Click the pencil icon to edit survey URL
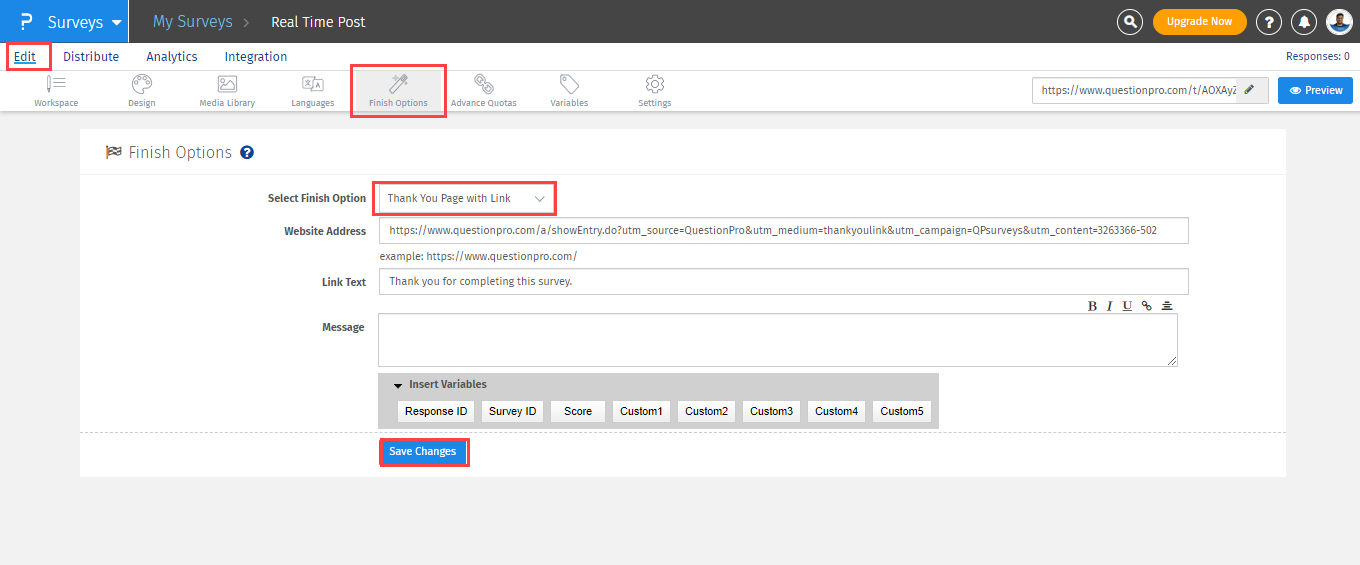The width and height of the screenshot is (1360, 565). [x=1249, y=90]
